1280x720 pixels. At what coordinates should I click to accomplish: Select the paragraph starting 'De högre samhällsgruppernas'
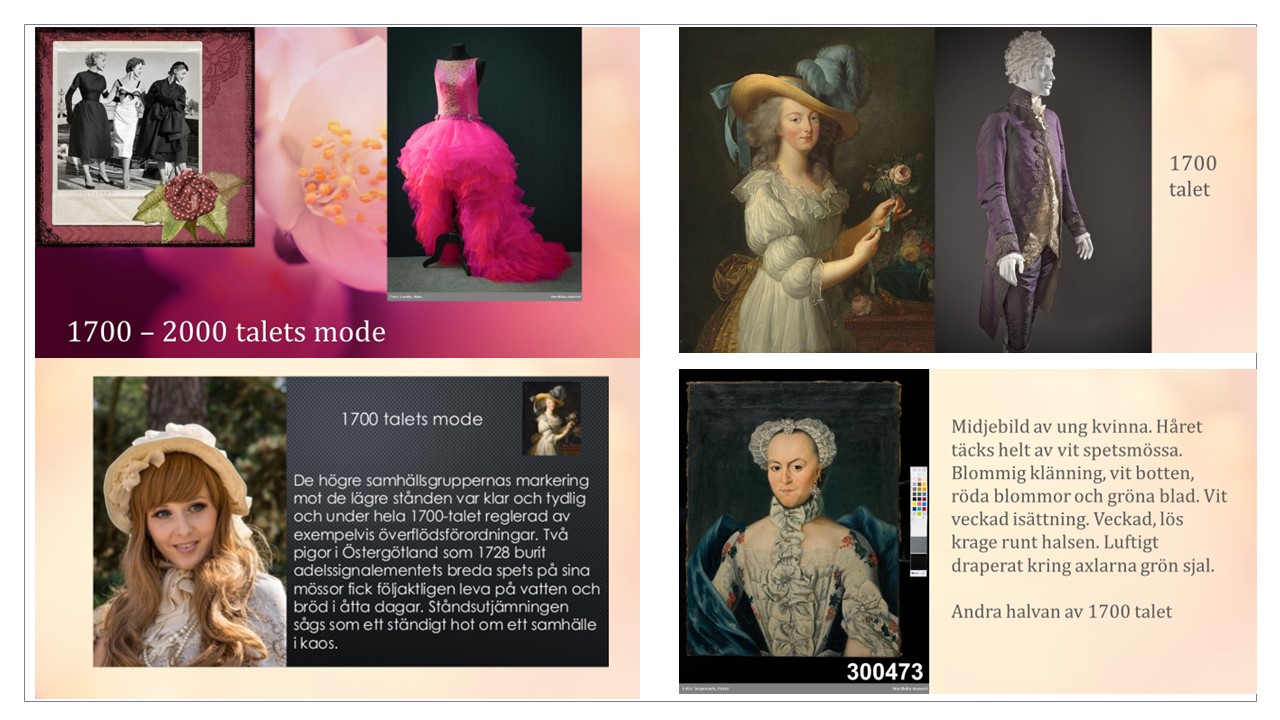pyautogui.click(x=446, y=562)
